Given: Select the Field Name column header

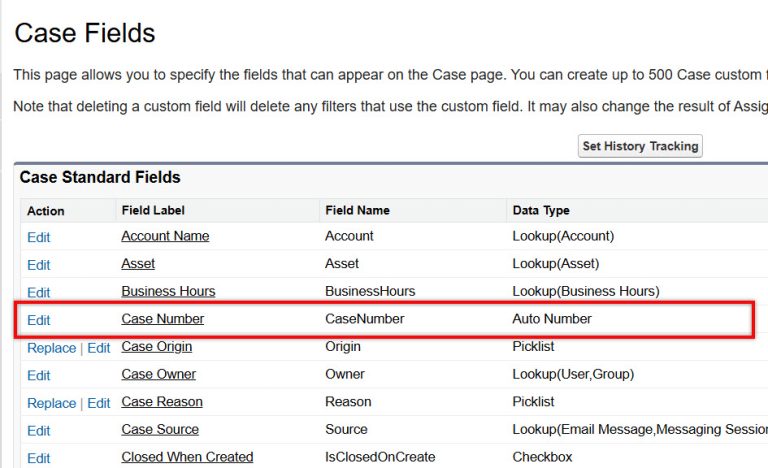Looking at the screenshot, I should click(358, 210).
